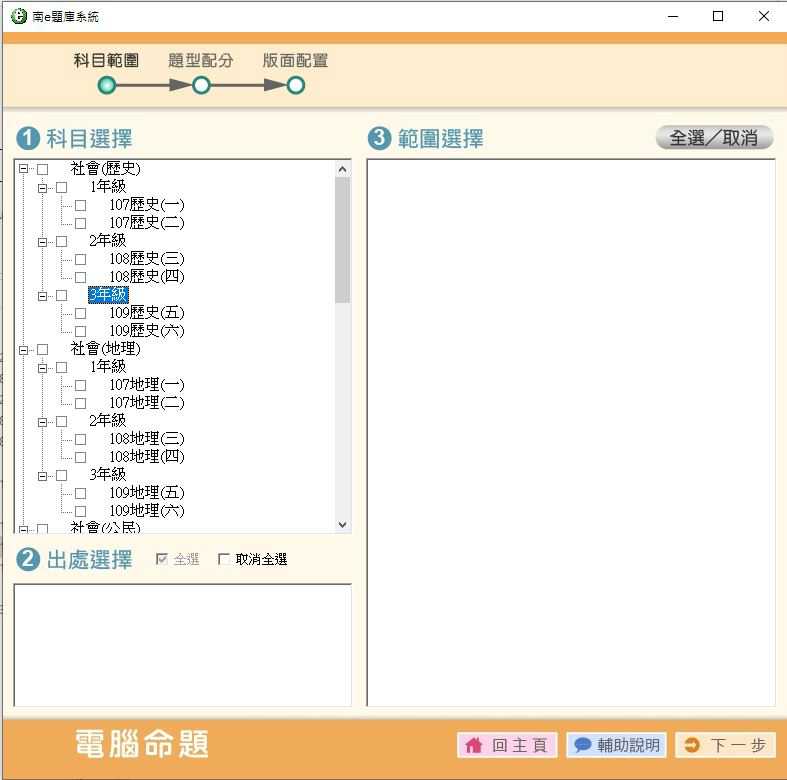The image size is (787, 780).
Task: Collapse 1年級 under 社會(歷史)
Action: click(x=43, y=188)
